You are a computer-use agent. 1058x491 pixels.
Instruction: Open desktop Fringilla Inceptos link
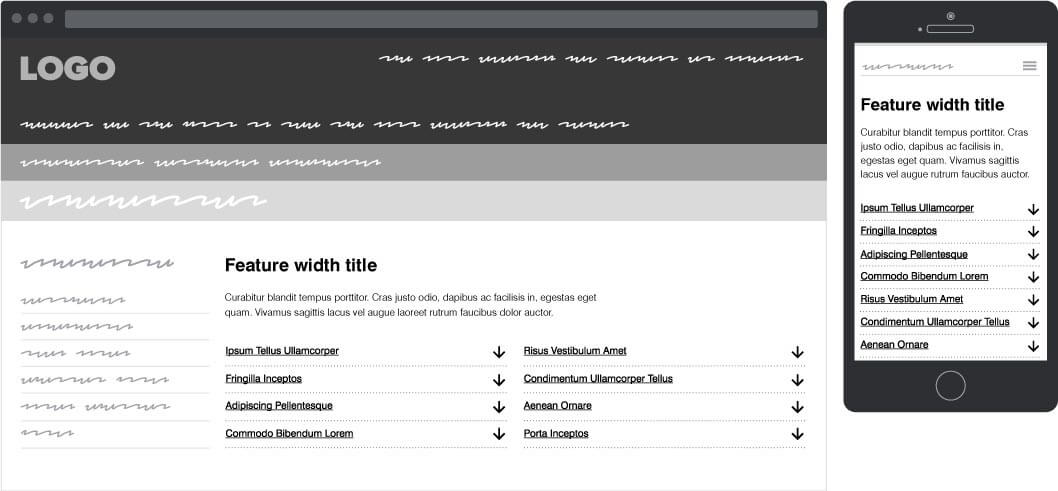(x=263, y=379)
